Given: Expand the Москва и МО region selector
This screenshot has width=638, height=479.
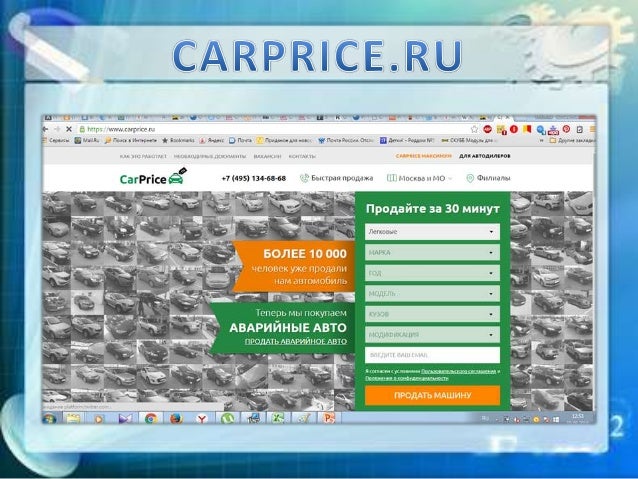Looking at the screenshot, I should tap(420, 178).
